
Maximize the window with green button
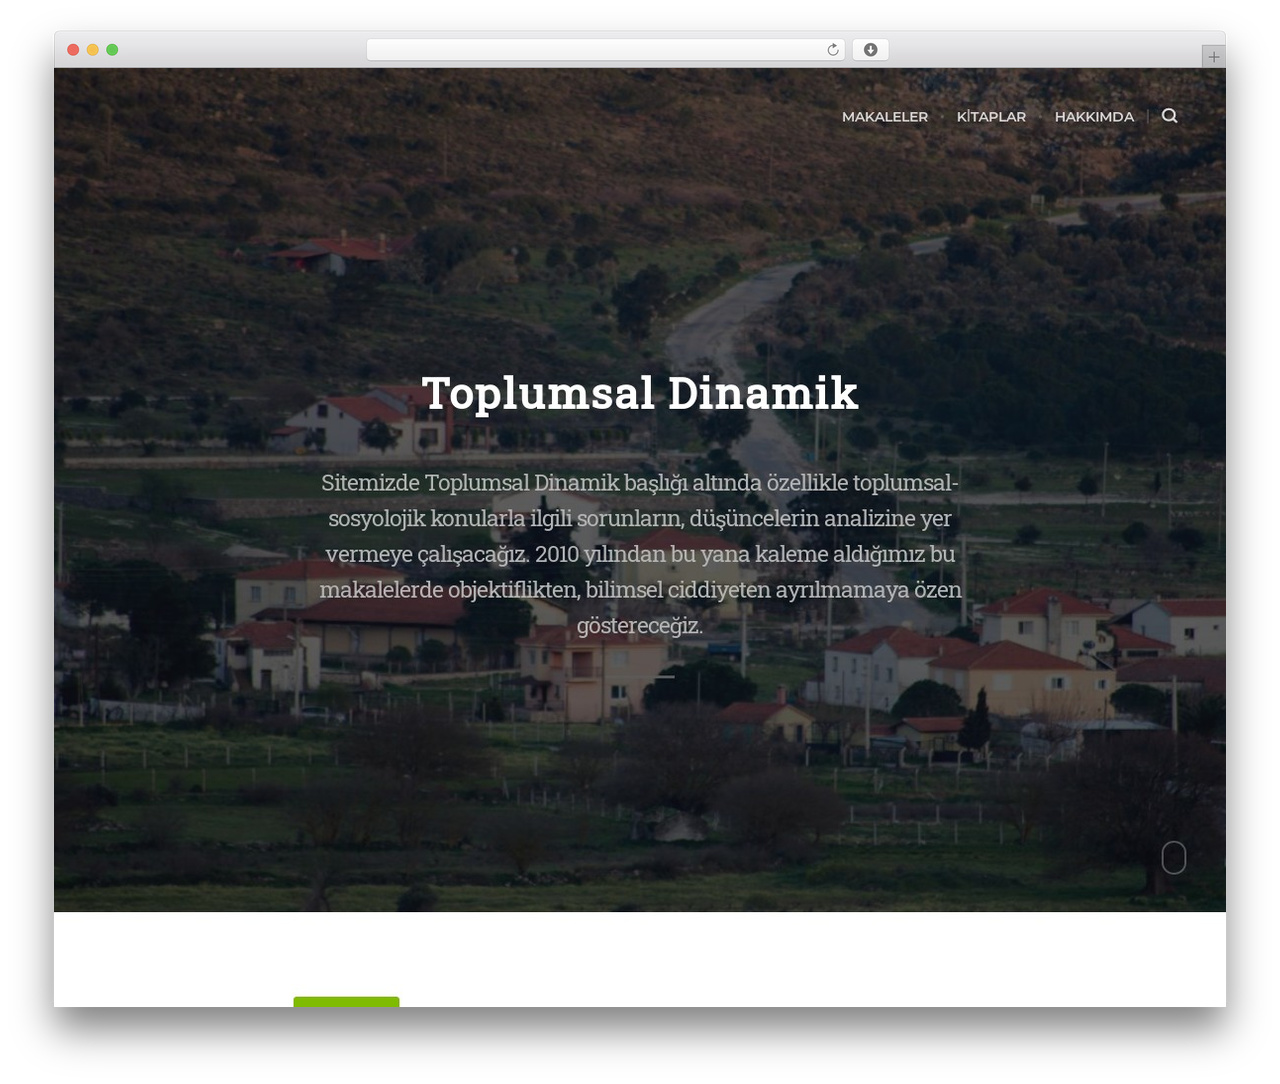click(112, 50)
